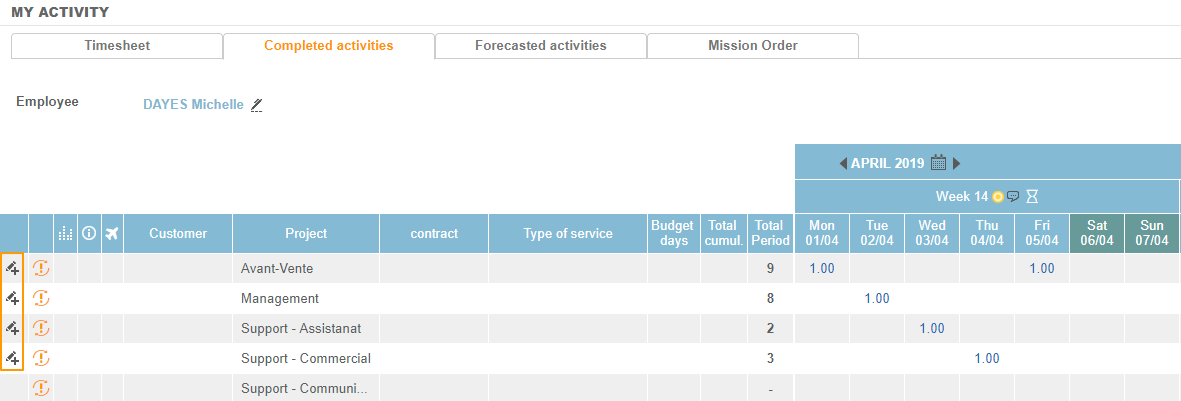Go to next month with right arrow
Viewport: 1181px width, 401px height.
[956, 163]
